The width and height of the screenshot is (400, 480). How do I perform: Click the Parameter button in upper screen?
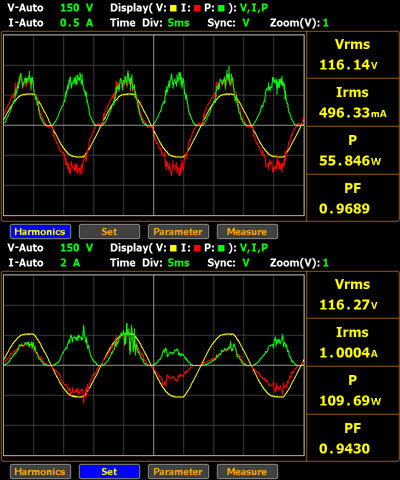click(x=178, y=231)
